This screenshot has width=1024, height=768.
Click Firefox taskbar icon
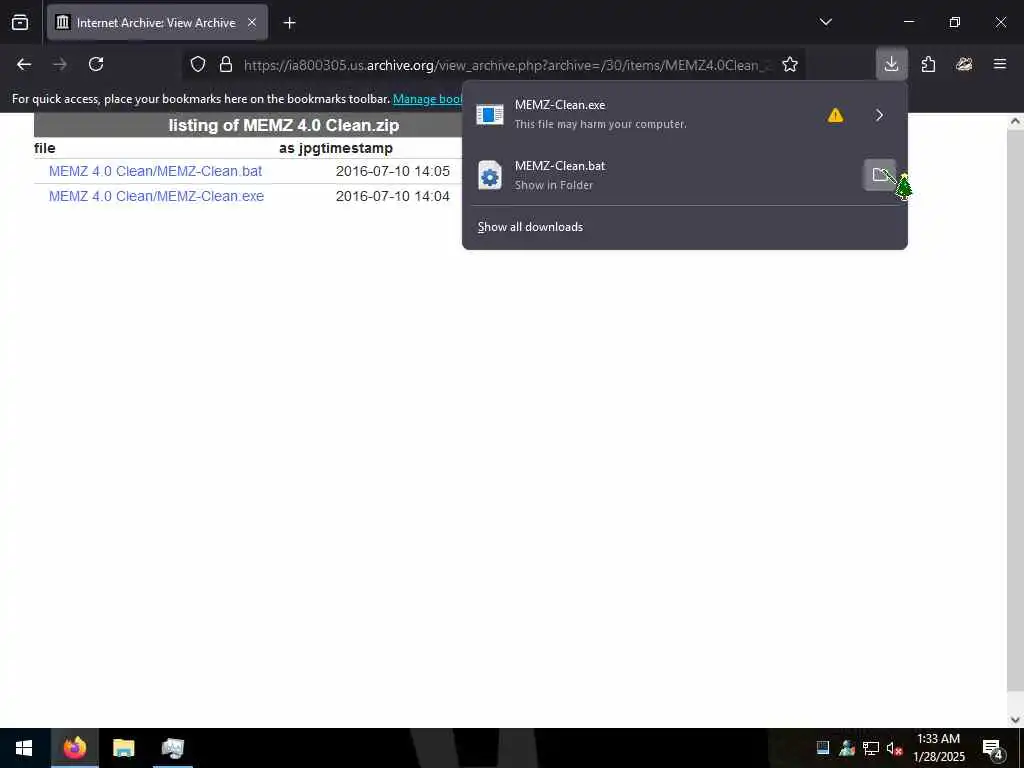[74, 748]
